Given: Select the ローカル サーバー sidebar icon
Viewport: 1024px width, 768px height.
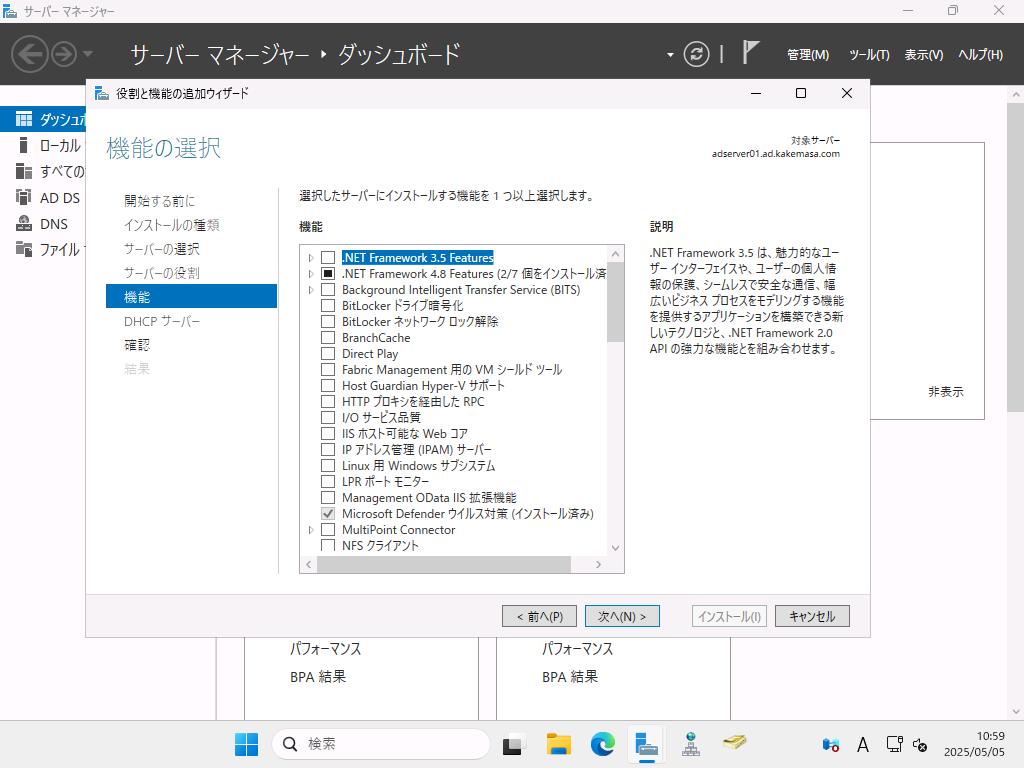Looking at the screenshot, I should point(24,145).
